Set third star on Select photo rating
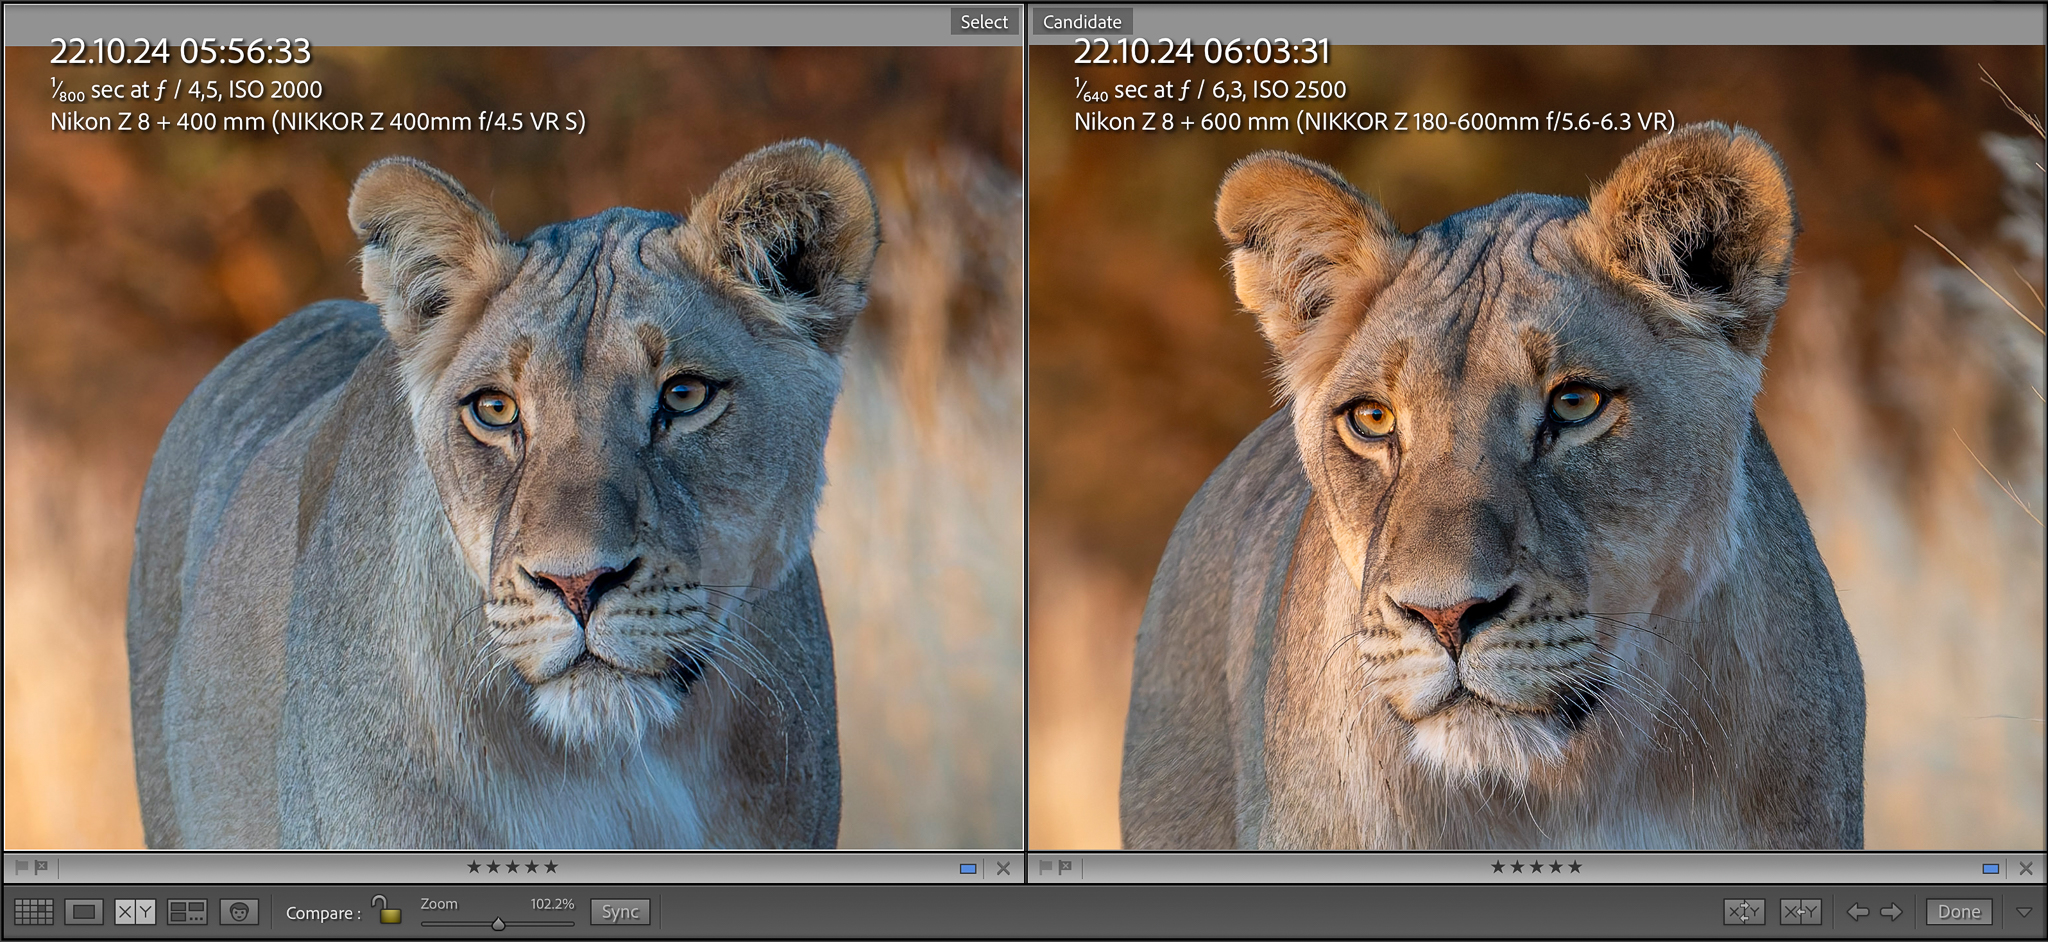2048x942 pixels. click(512, 867)
